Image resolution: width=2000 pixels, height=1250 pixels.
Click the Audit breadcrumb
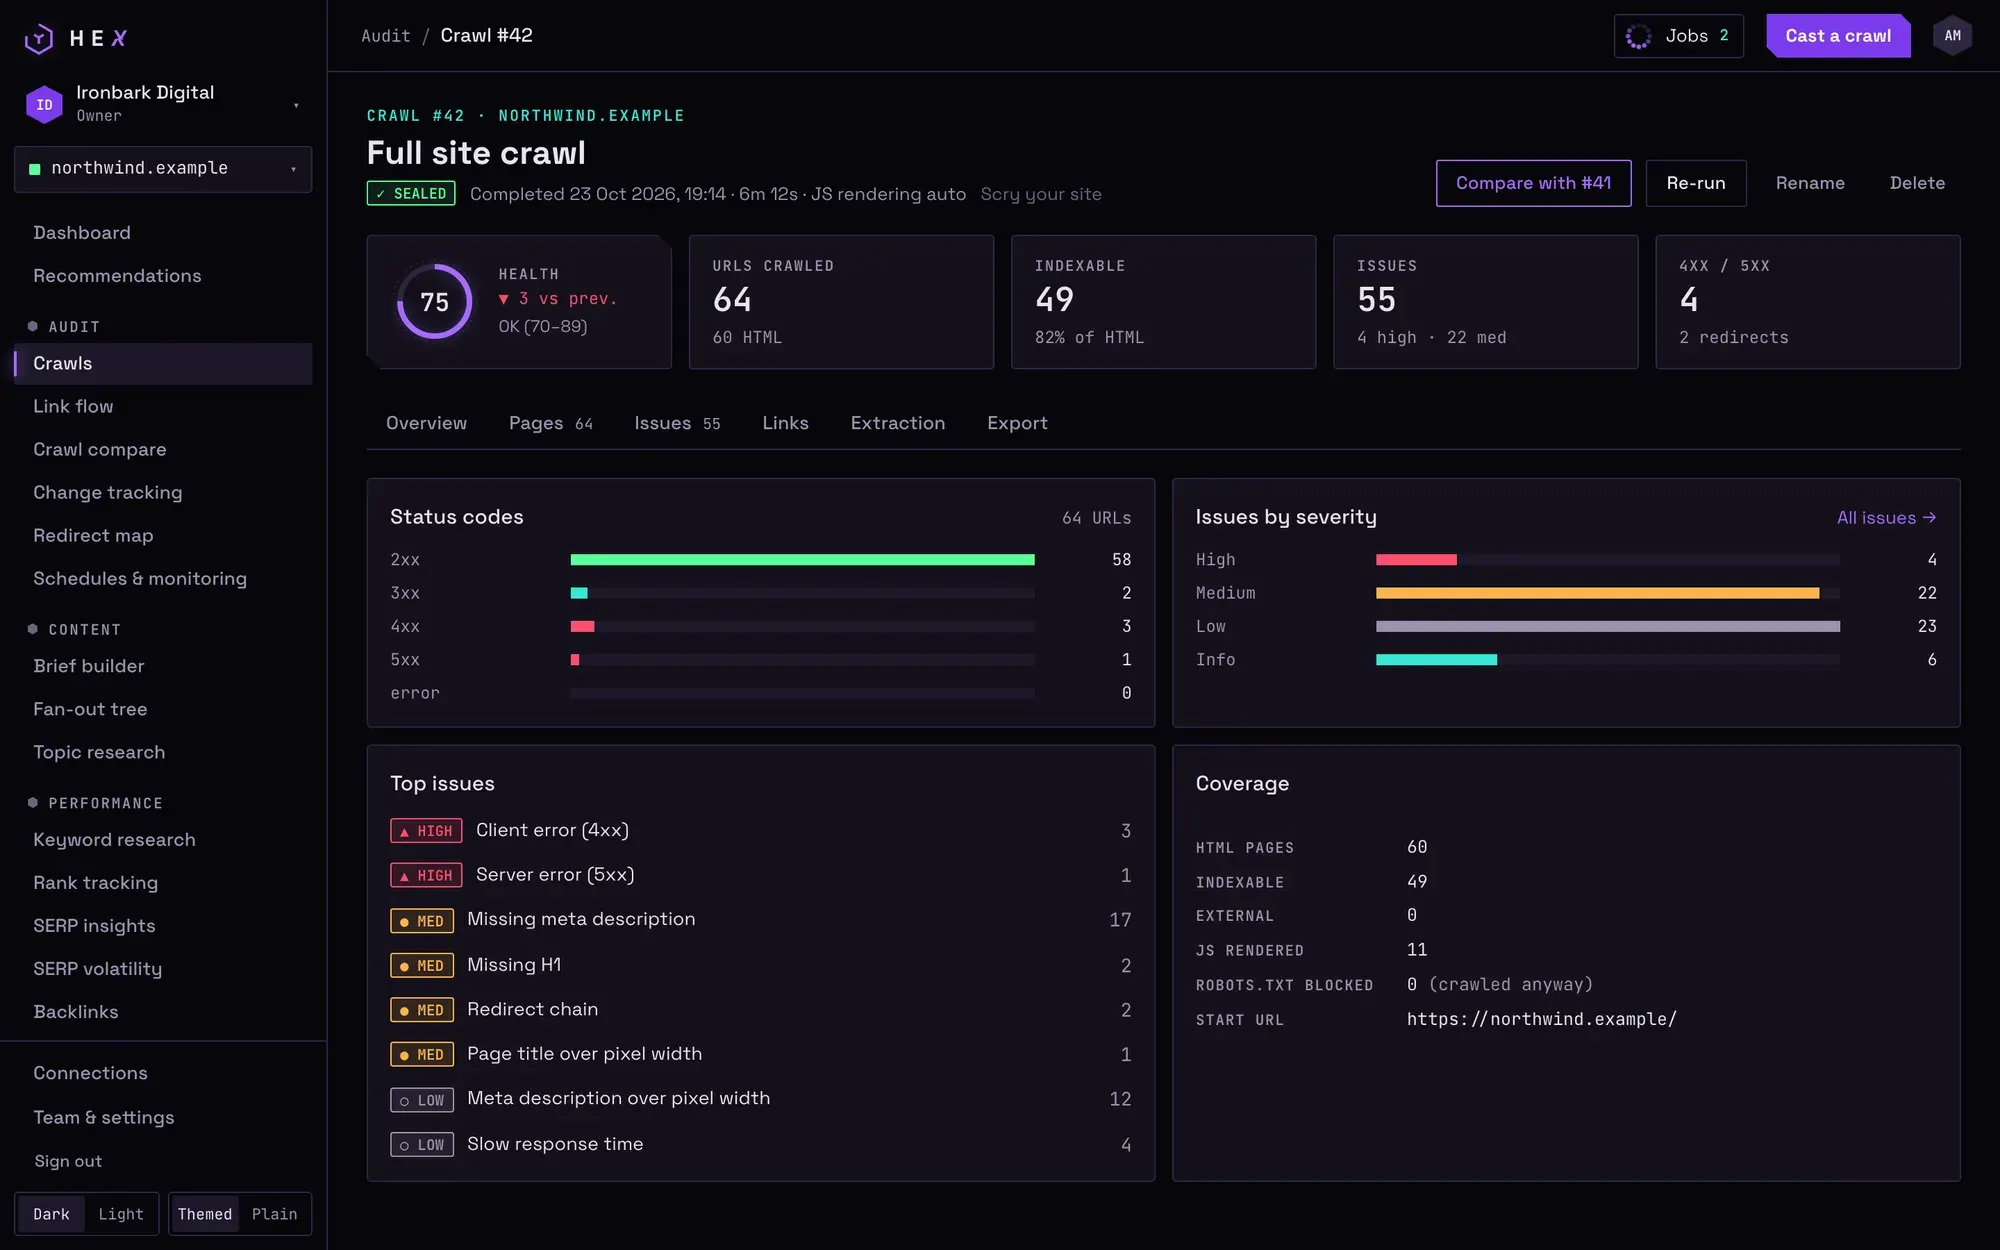(386, 36)
